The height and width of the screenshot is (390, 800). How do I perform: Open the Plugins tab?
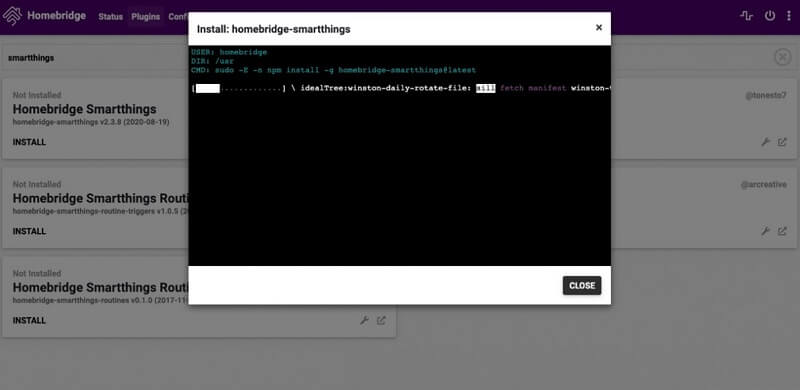[x=145, y=16]
